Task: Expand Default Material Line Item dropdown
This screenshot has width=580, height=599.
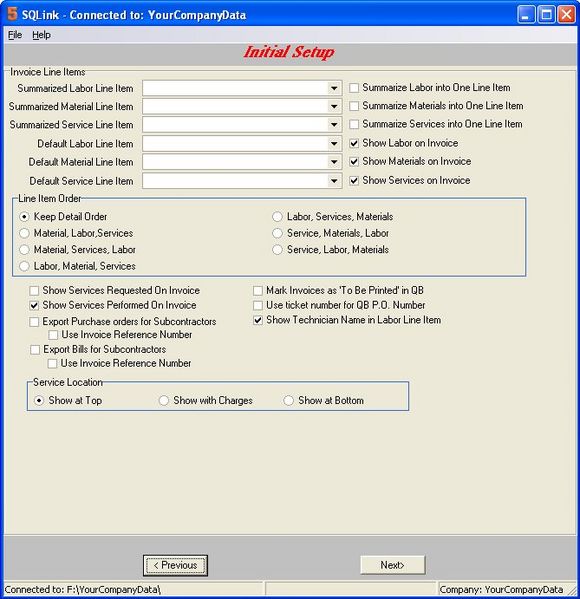Action: [334, 162]
